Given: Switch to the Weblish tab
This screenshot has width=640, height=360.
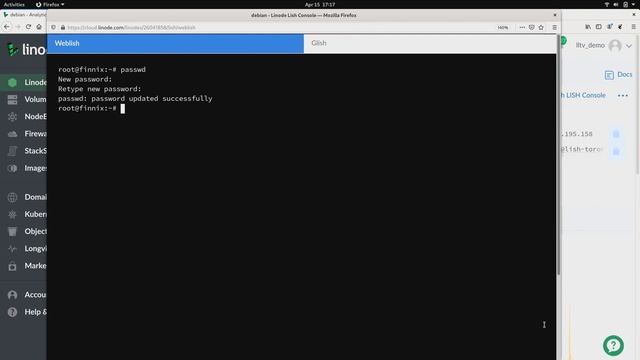Looking at the screenshot, I should tap(175, 43).
